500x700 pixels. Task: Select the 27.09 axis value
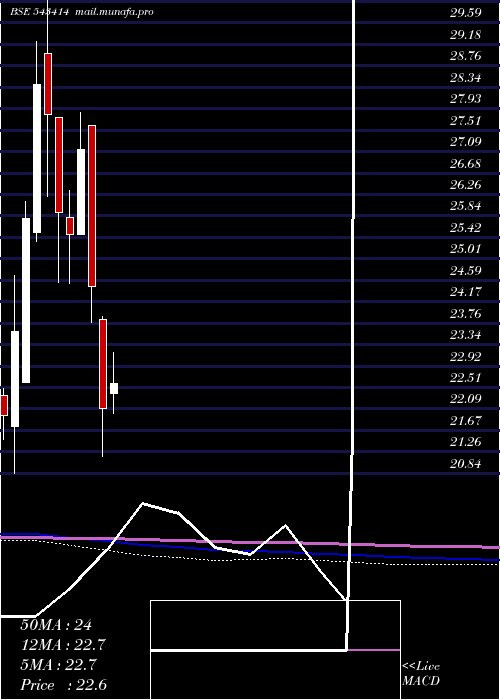[466, 142]
